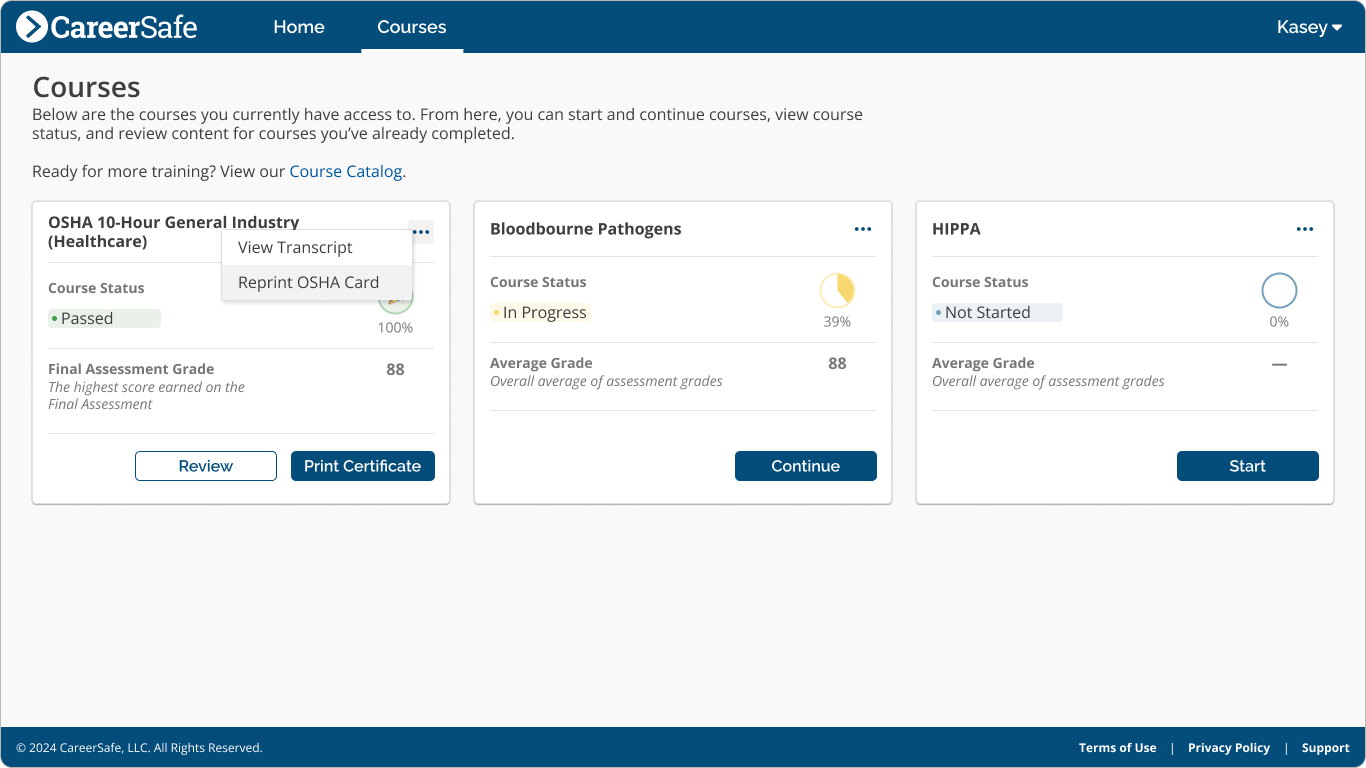Screen dimensions: 1366x768
Task: Open the three-dot menu on HIPPA card
Action: tap(1305, 229)
